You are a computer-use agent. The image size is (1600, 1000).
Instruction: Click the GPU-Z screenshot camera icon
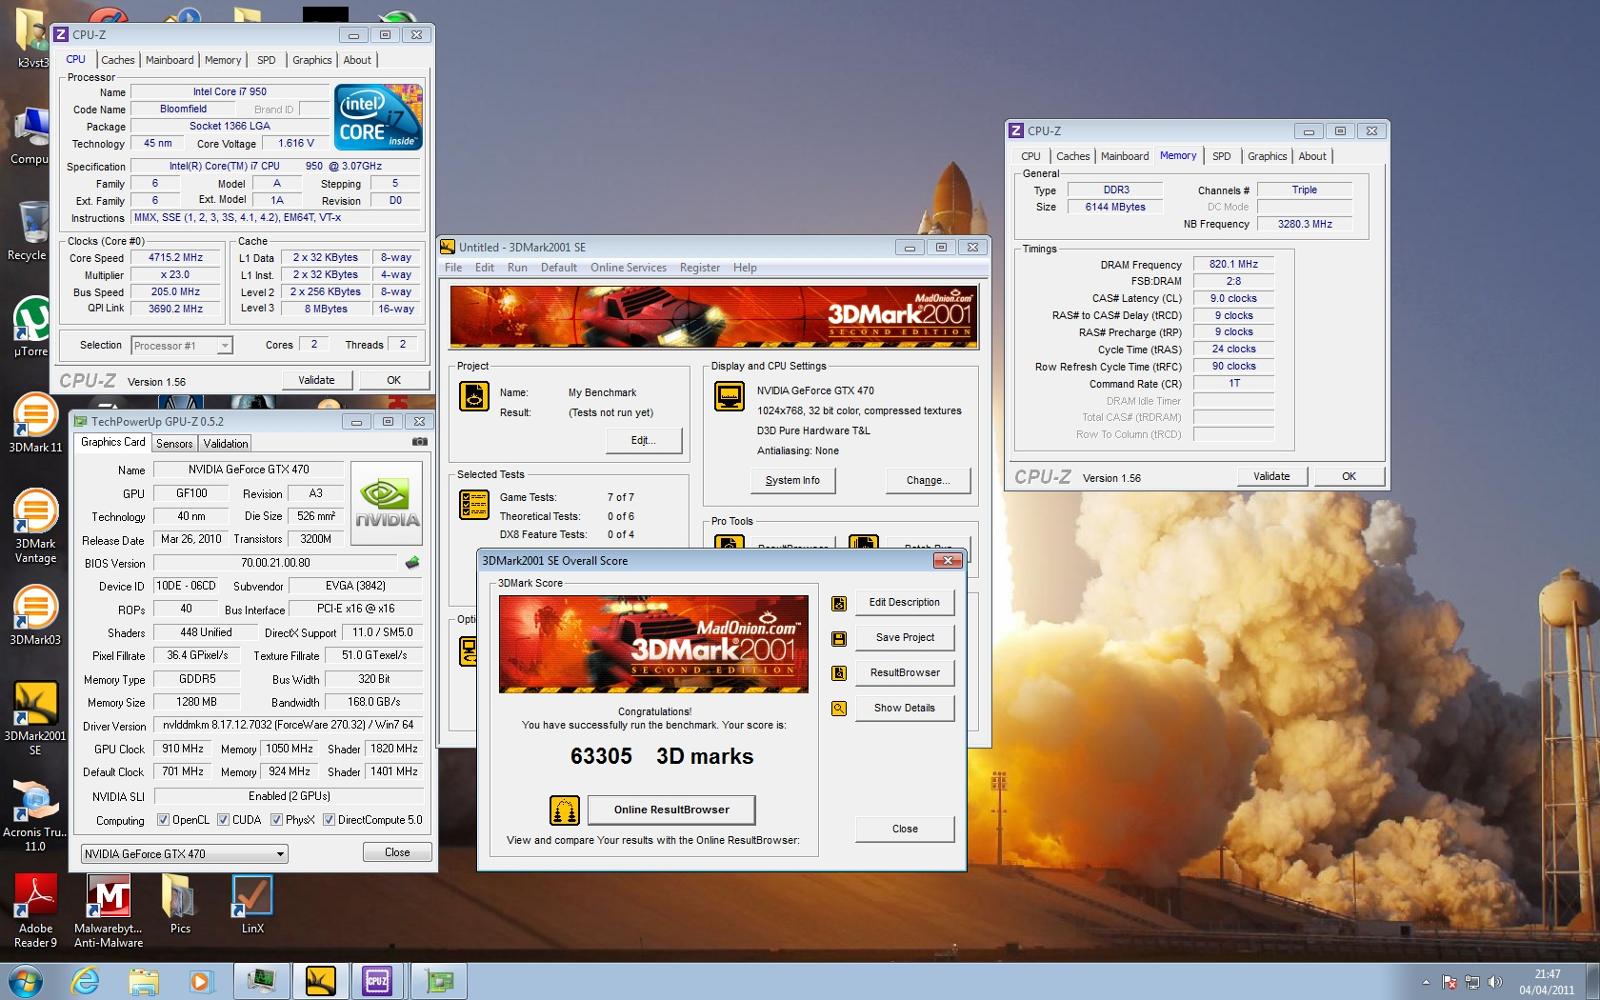pos(420,442)
